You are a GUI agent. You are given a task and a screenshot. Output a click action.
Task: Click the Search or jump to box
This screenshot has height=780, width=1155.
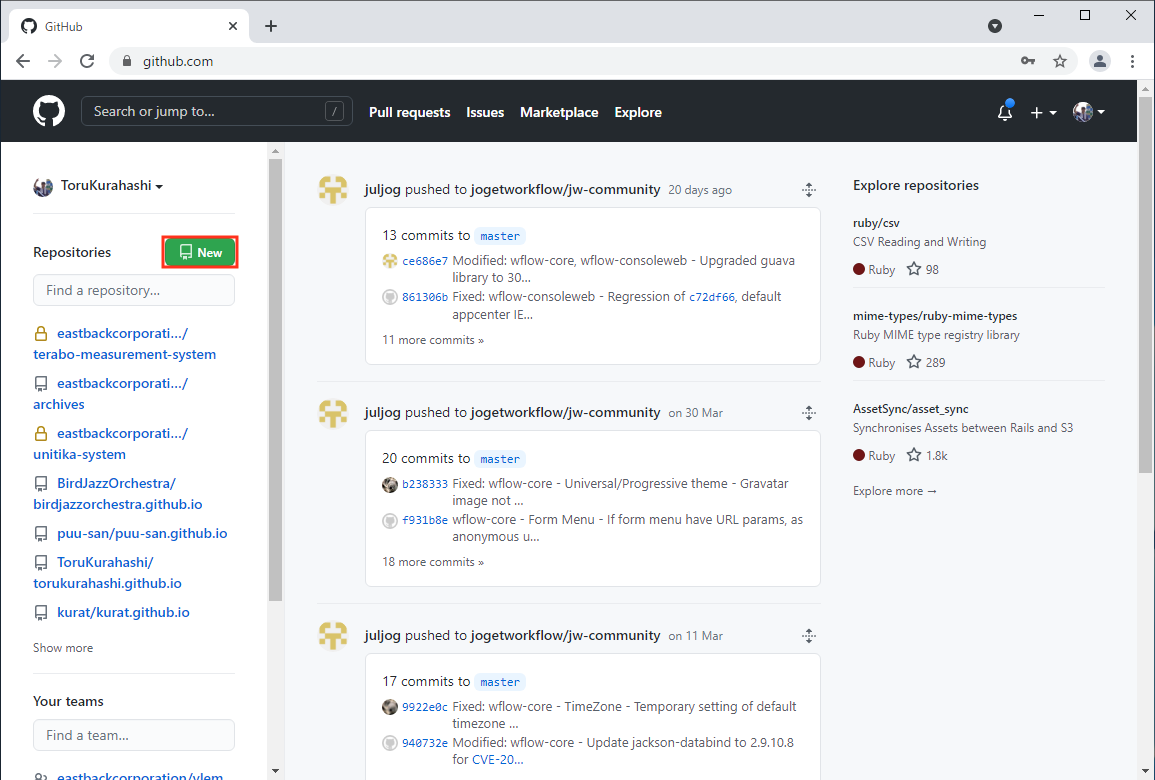click(217, 111)
